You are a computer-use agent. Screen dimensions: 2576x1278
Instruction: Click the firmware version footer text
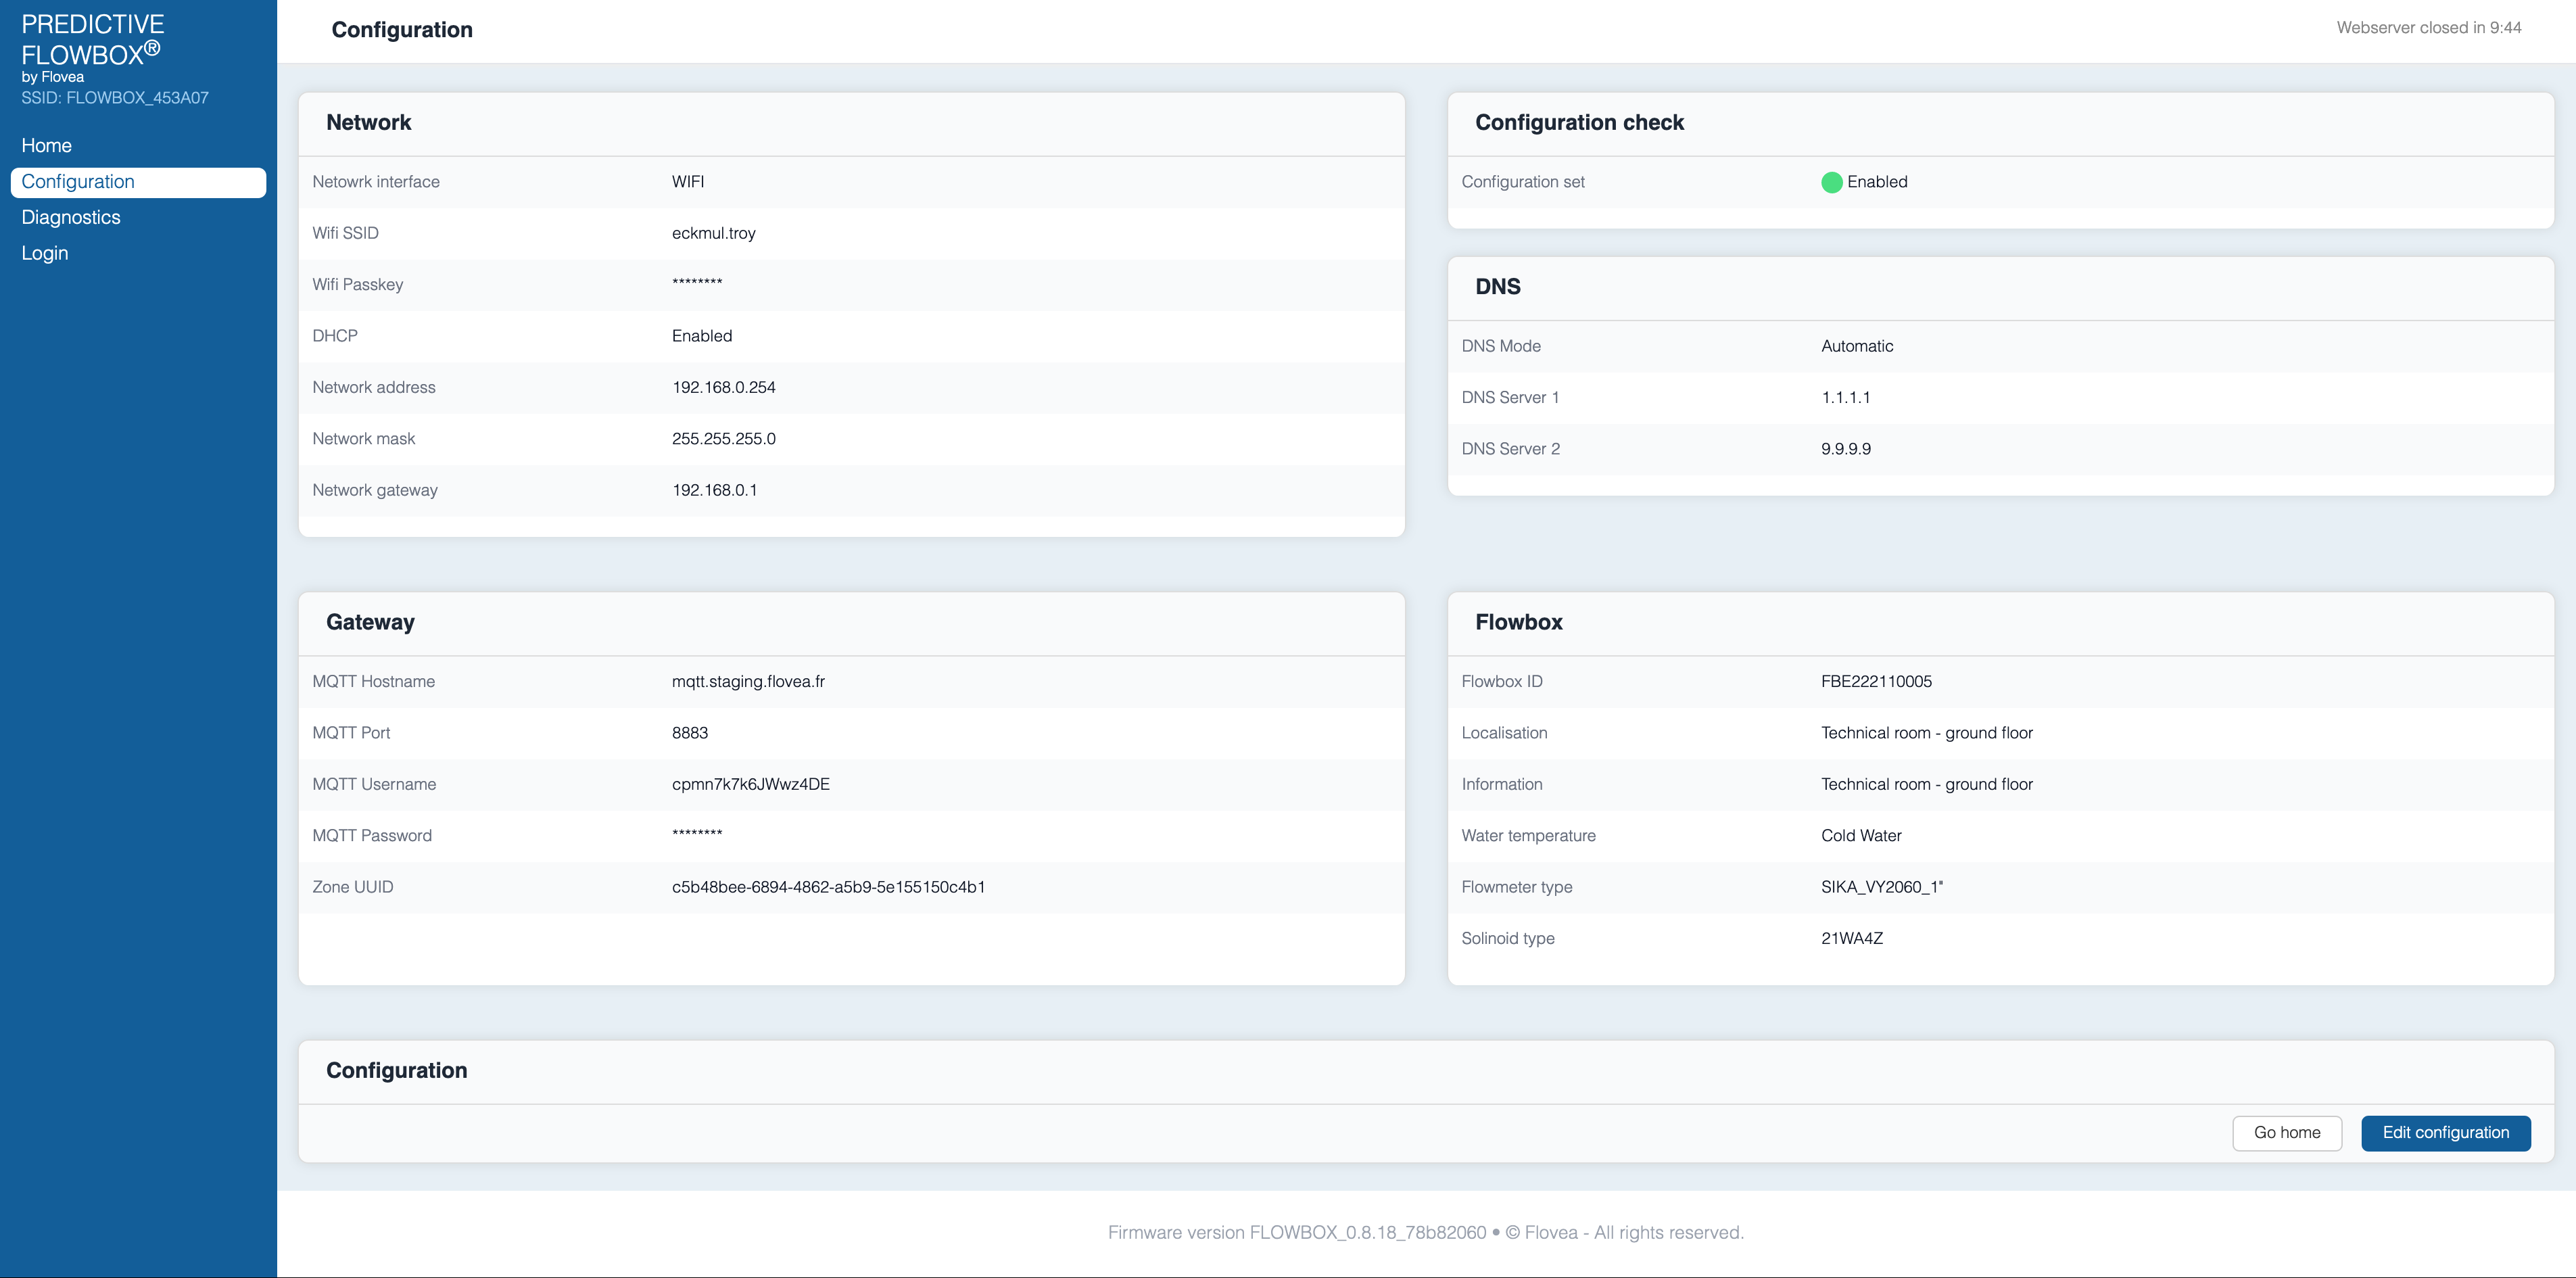1297,1233
